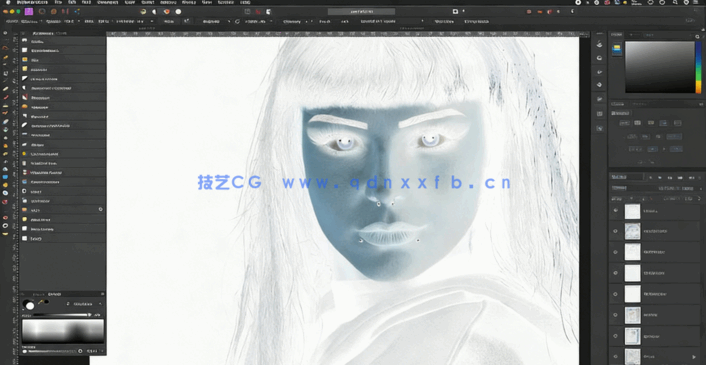Click the third icon in the right vertical icon strip
Screen dimensions: 706x365
click(599, 72)
